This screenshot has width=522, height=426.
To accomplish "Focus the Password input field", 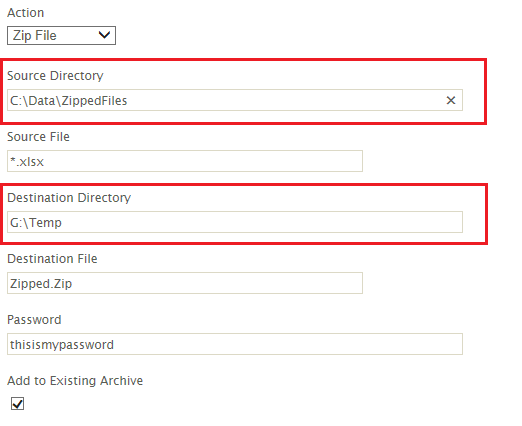I will pos(235,344).
